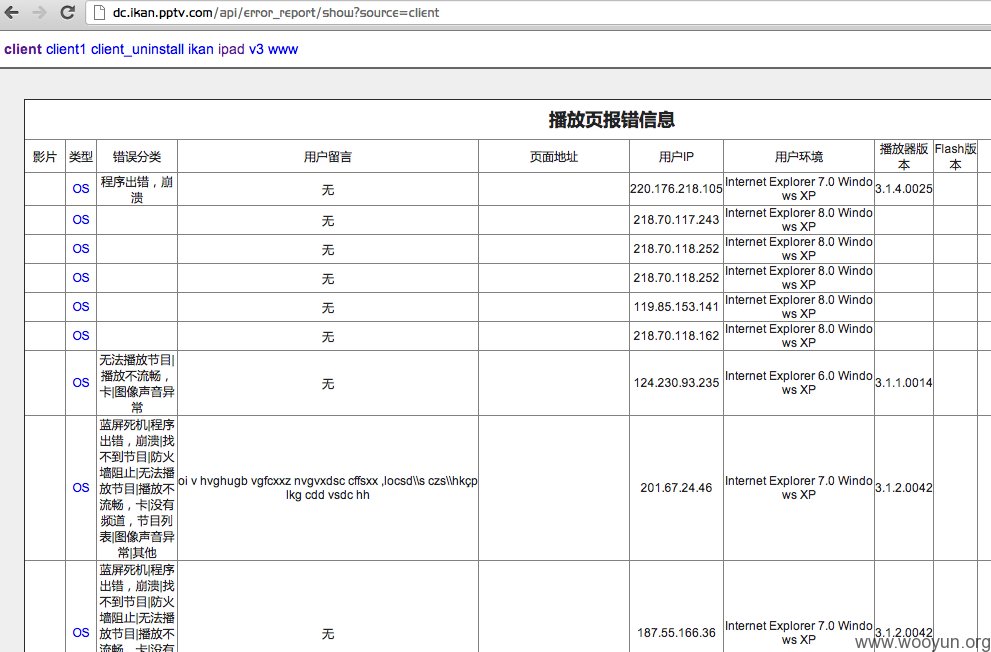
Task: Click the 用户留言 column header
Action: 327,157
